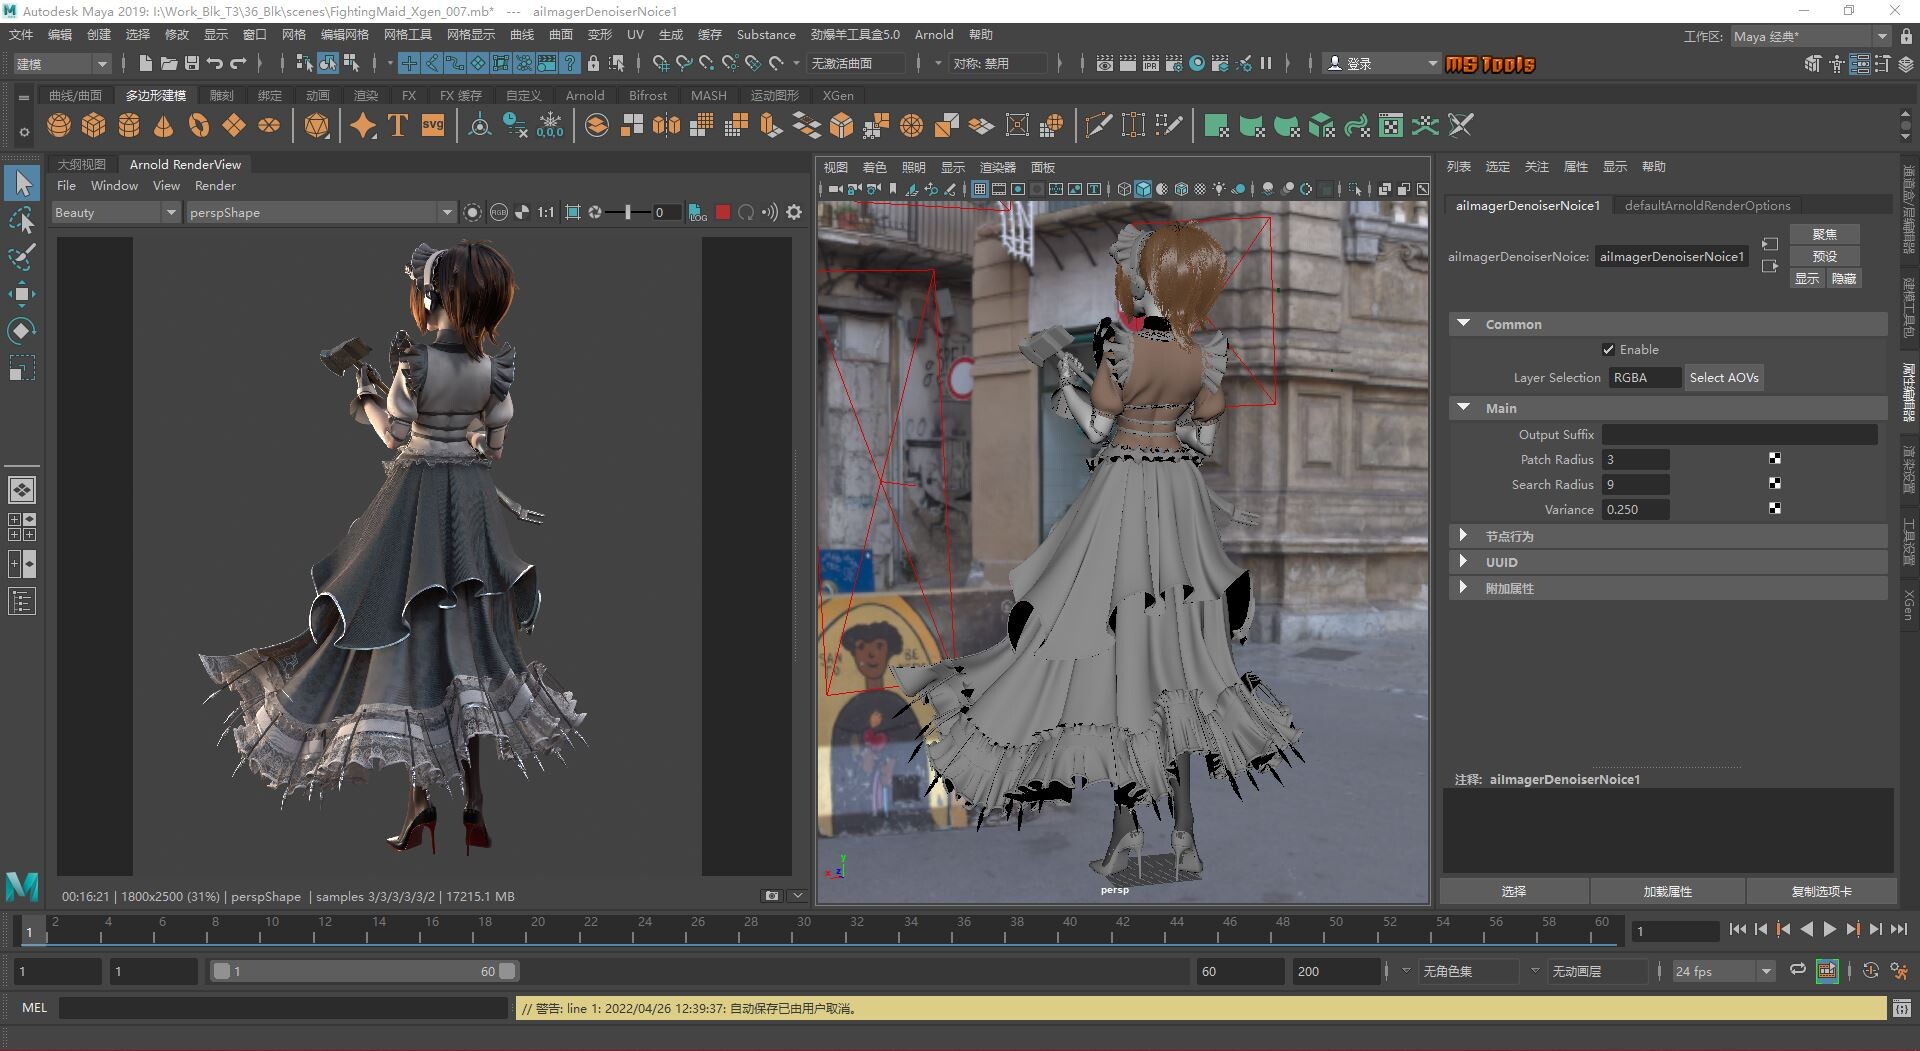Click the polygon sphere shelf icon
The image size is (1920, 1051).
click(59, 126)
